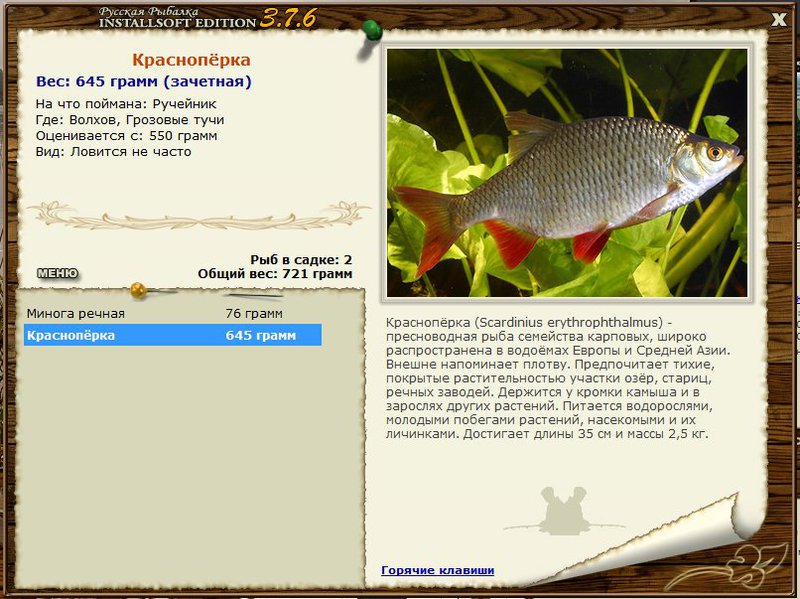Close the fish keepnet window with X

tap(779, 20)
